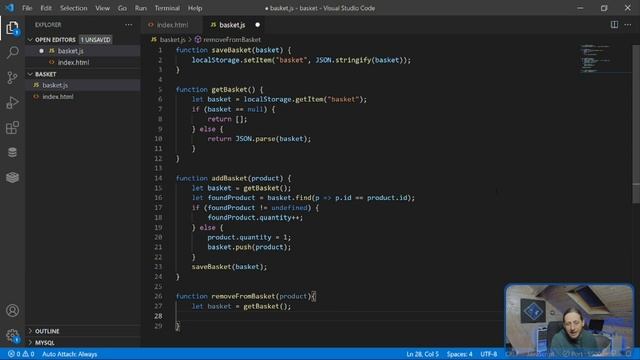Open the Run menu
This screenshot has height=360, width=640.
pos(140,8)
